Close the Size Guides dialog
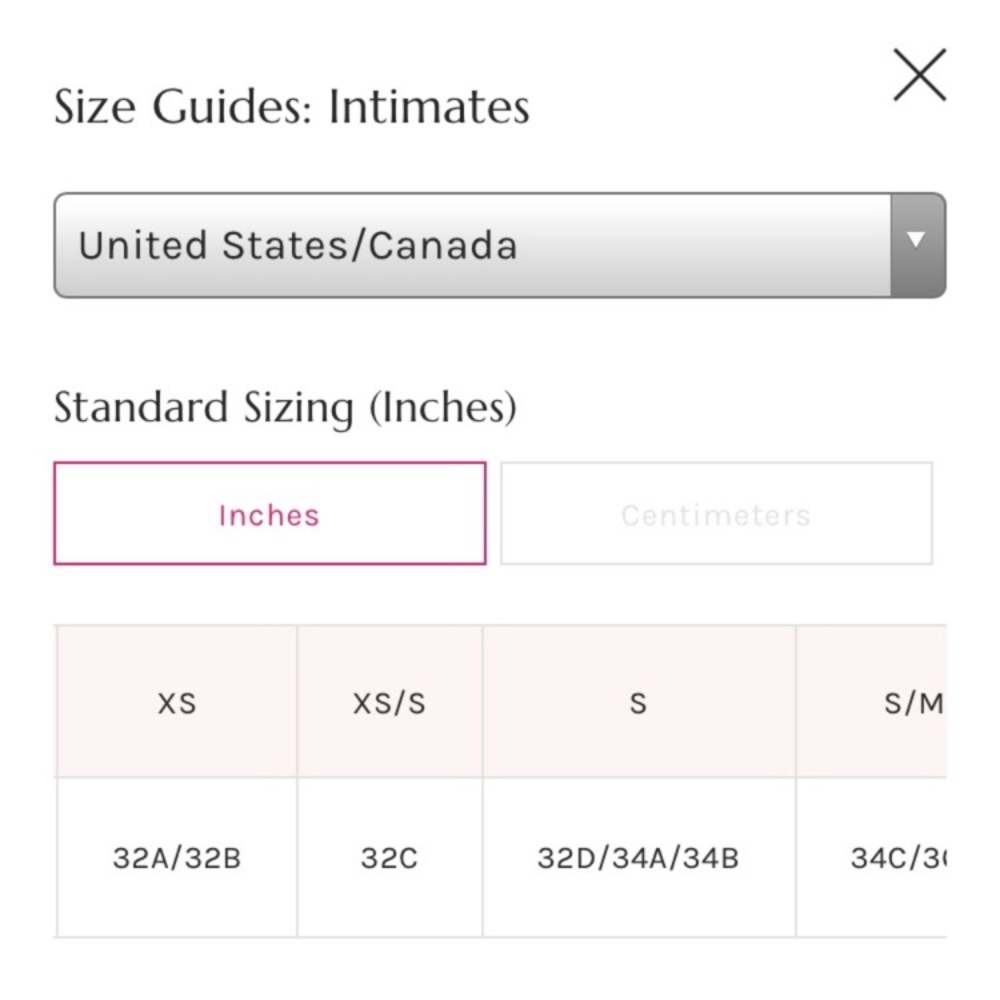 [919, 76]
